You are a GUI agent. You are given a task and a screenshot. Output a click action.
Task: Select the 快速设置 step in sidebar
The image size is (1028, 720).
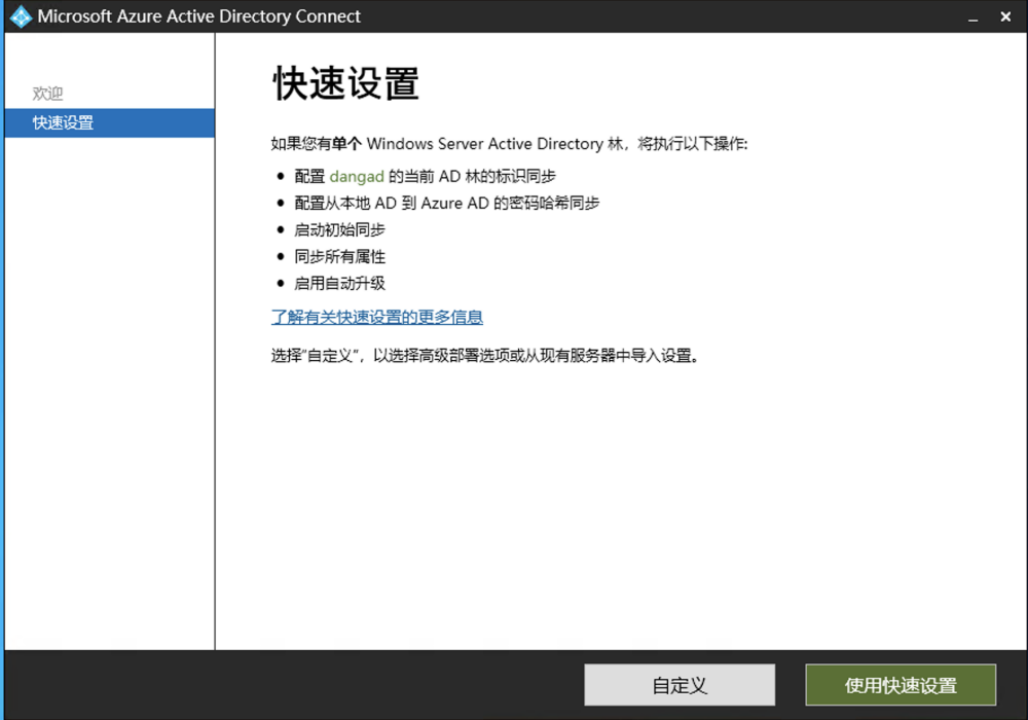pos(109,123)
